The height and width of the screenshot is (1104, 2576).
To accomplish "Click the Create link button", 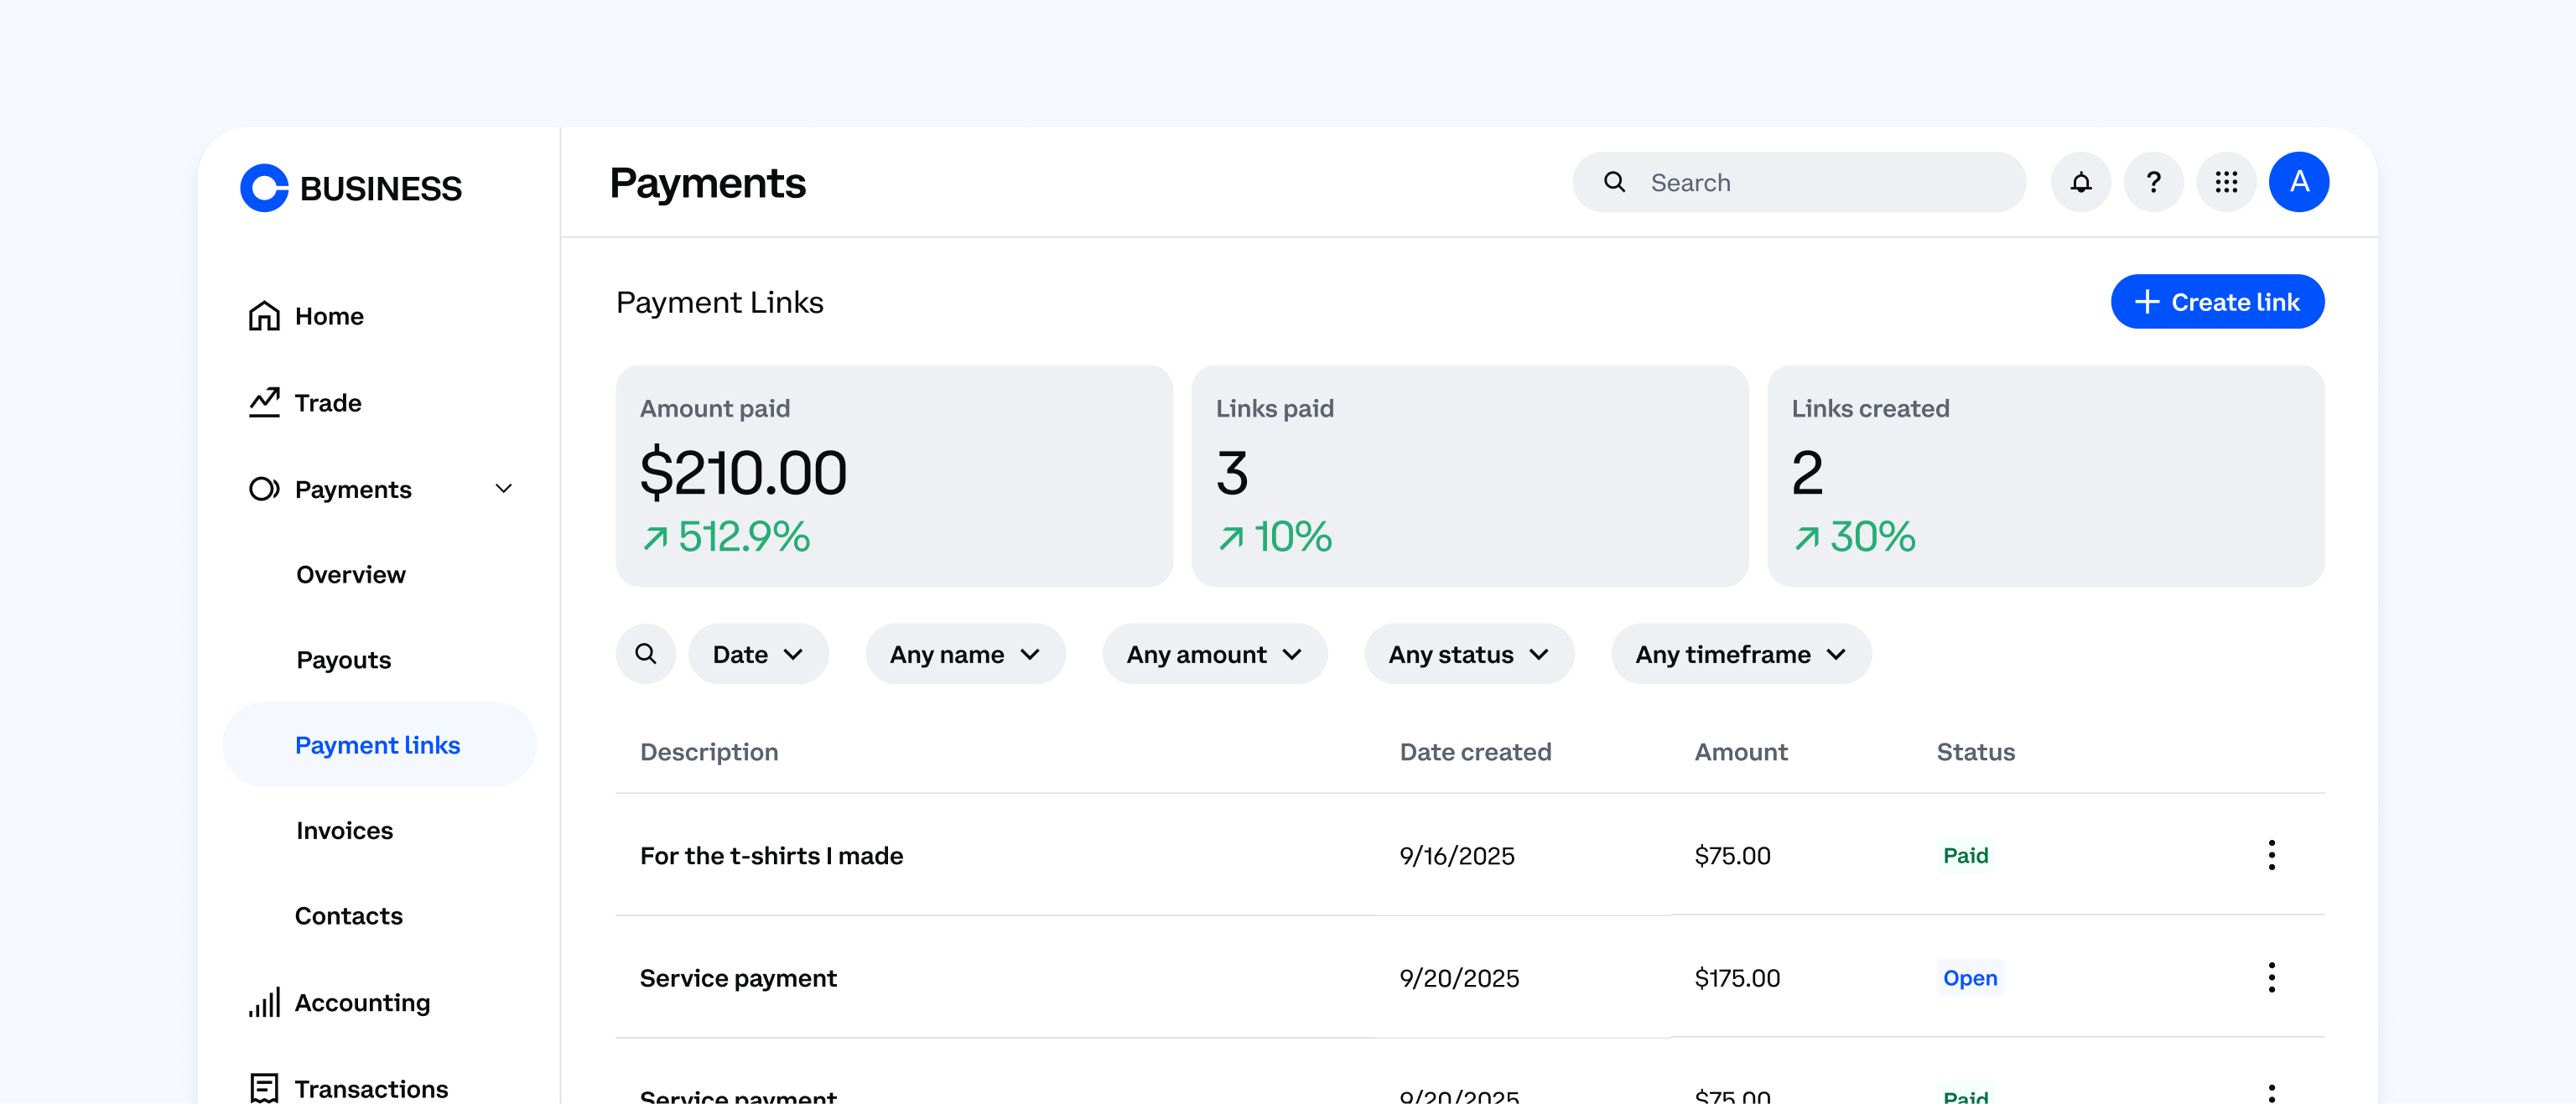I will pos(2218,301).
